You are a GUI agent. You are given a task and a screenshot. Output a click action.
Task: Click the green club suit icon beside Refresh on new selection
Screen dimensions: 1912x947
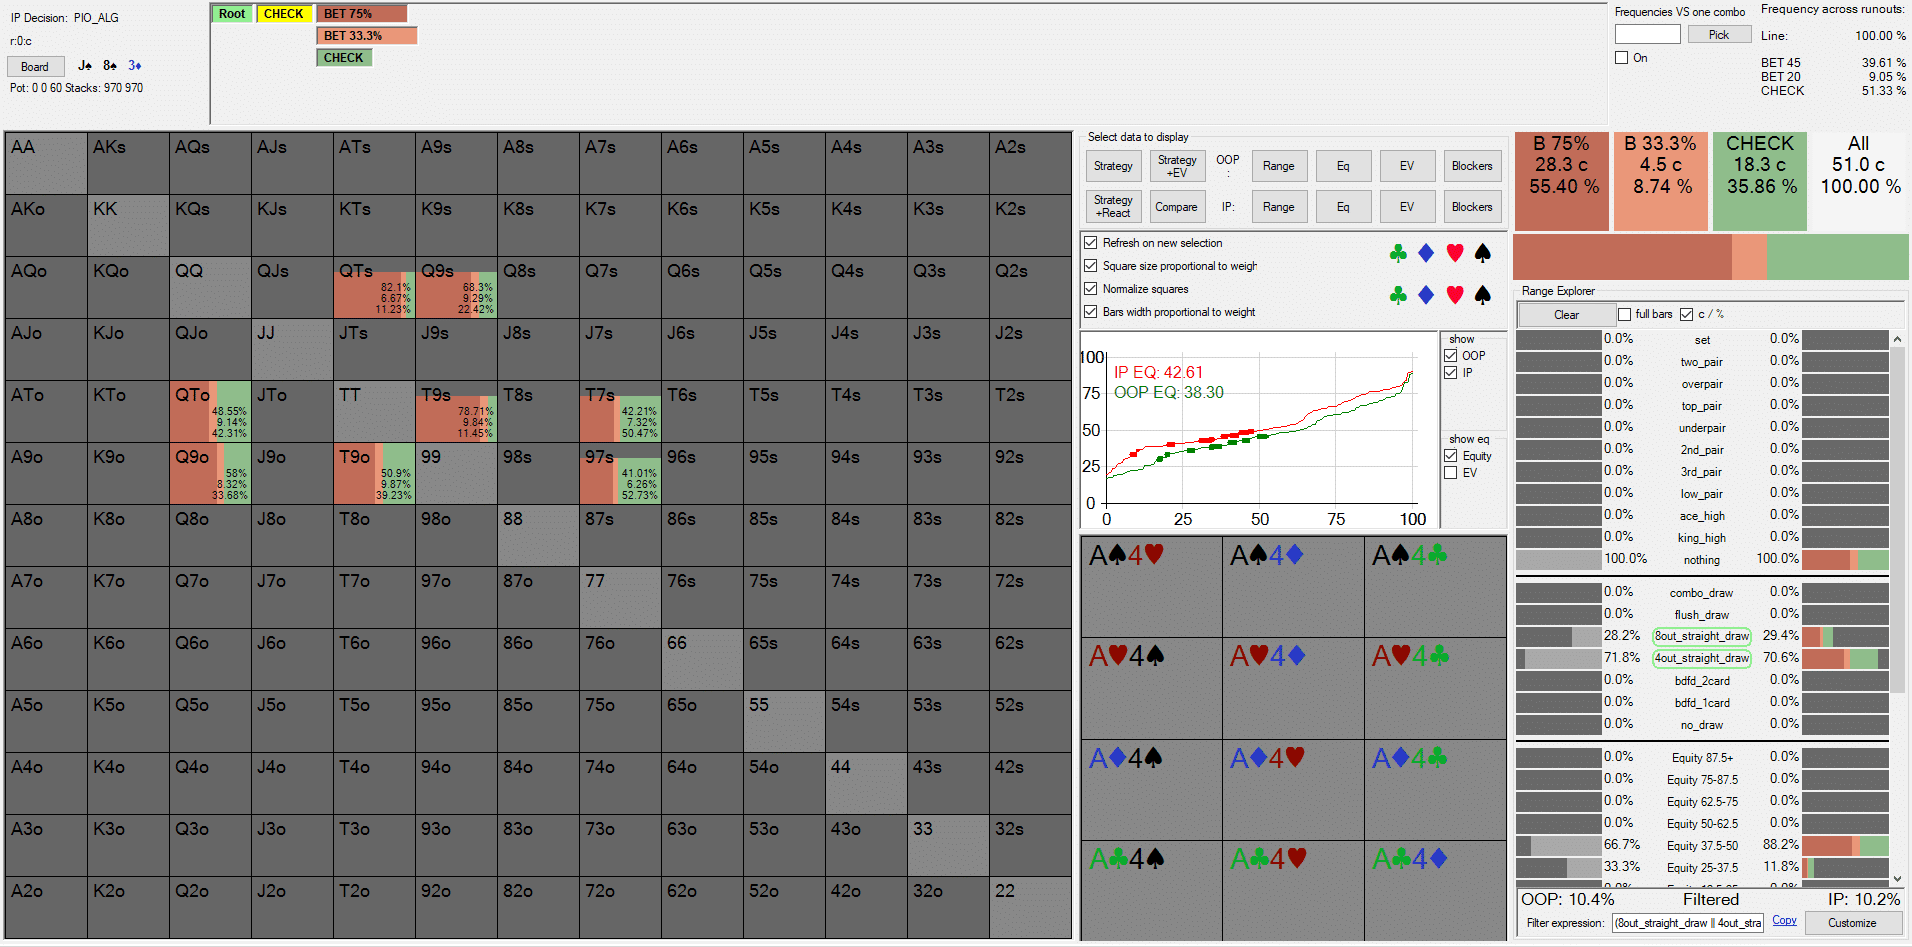pyautogui.click(x=1398, y=254)
